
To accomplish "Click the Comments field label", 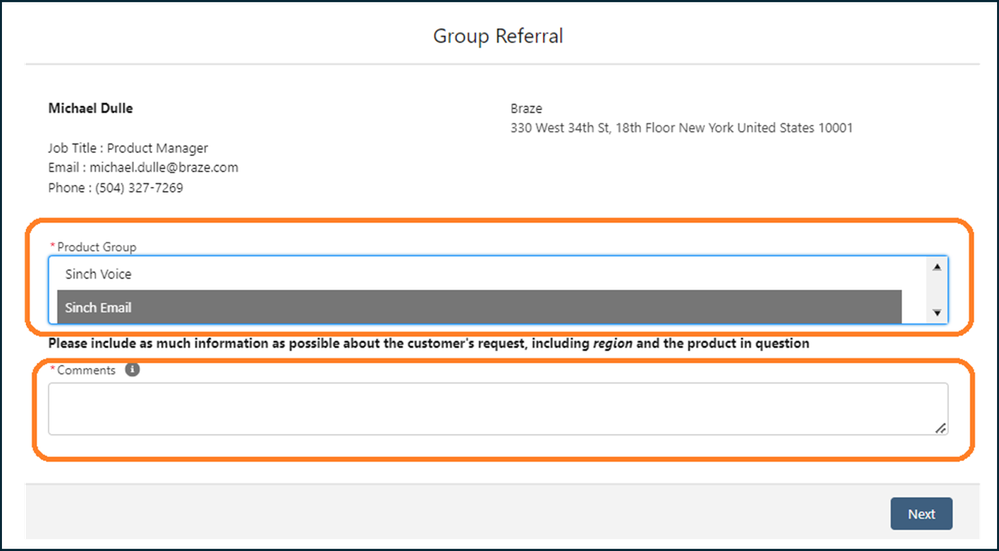I will click(86, 370).
